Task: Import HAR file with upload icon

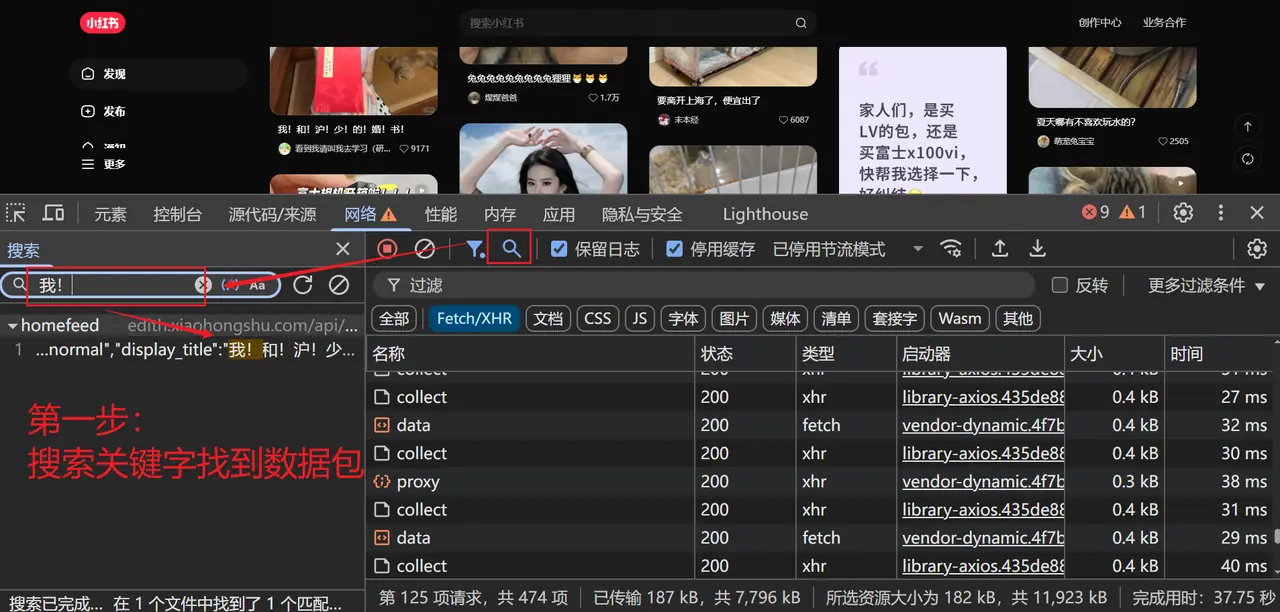Action: coord(1000,249)
